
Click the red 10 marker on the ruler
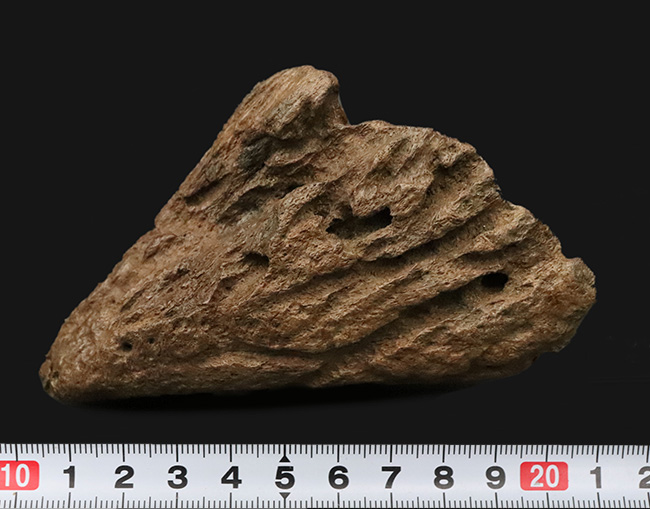[19, 475]
